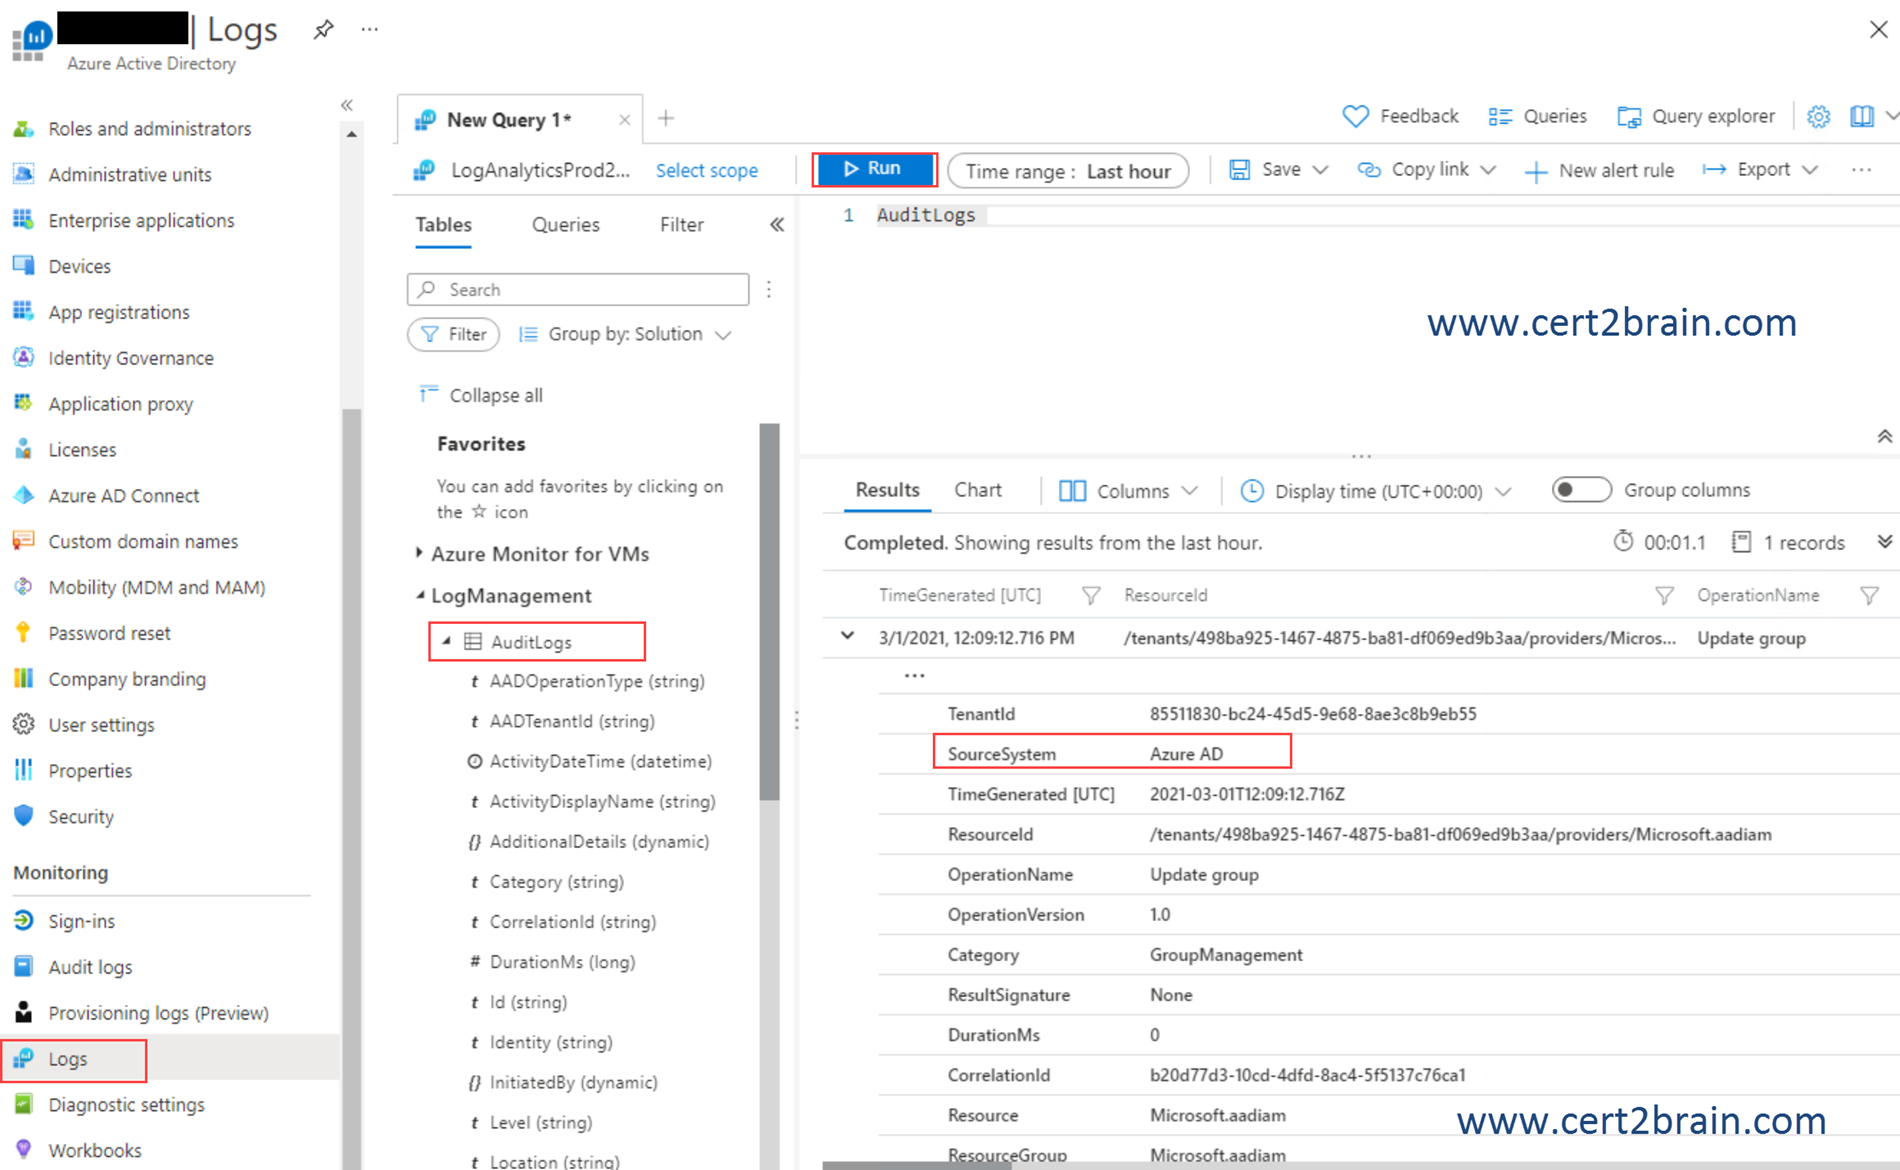Viewport: 1900px width, 1170px height.
Task: Open the Columns dropdown in results
Action: coord(1128,491)
